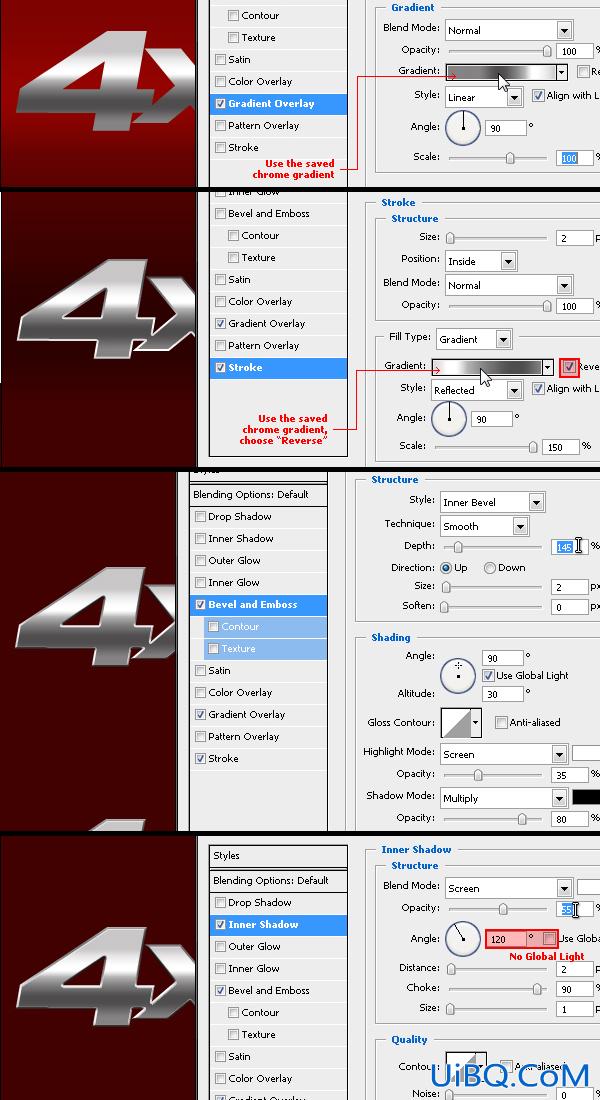Open the Inner Shadow Blend Mode dropdown showing Screen
The width and height of the screenshot is (600, 1100).
tap(509, 888)
